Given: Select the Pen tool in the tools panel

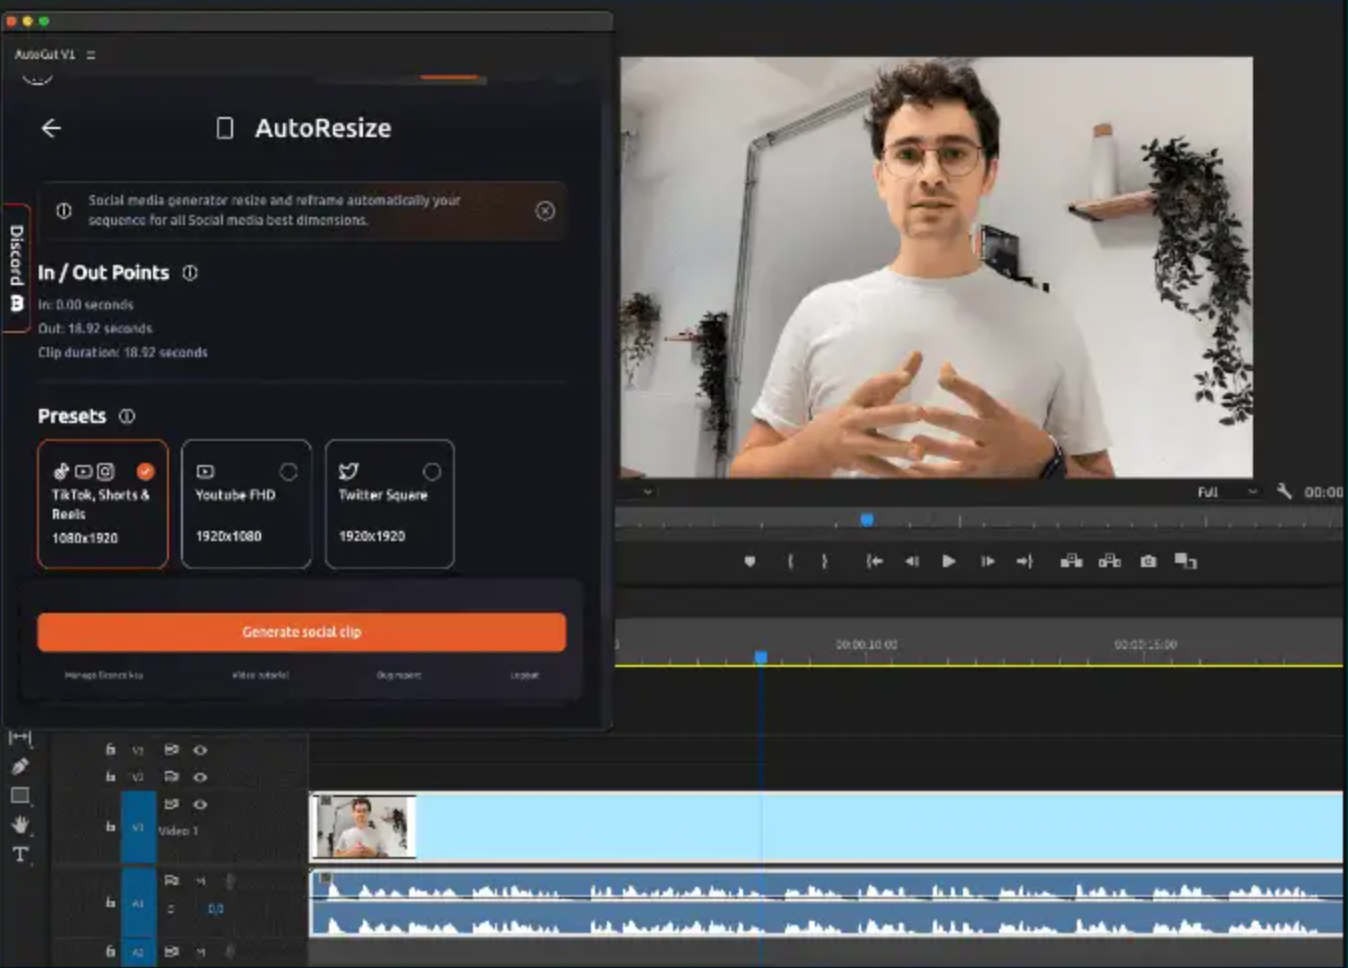Looking at the screenshot, I should (20, 765).
